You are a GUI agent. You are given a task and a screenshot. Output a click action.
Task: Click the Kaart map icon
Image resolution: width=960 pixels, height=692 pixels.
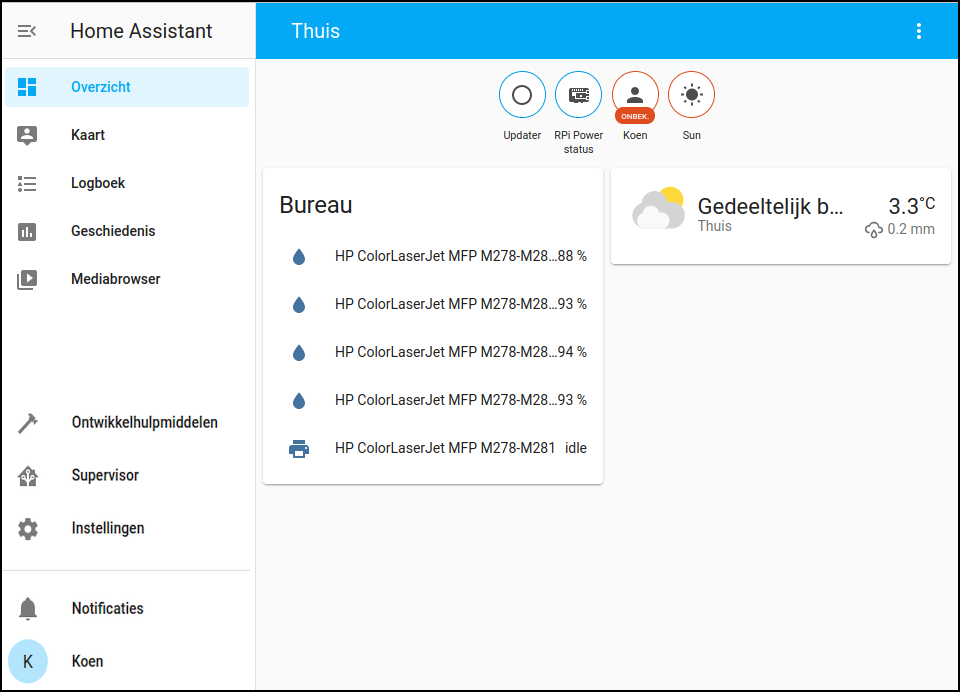pyautogui.click(x=27, y=135)
